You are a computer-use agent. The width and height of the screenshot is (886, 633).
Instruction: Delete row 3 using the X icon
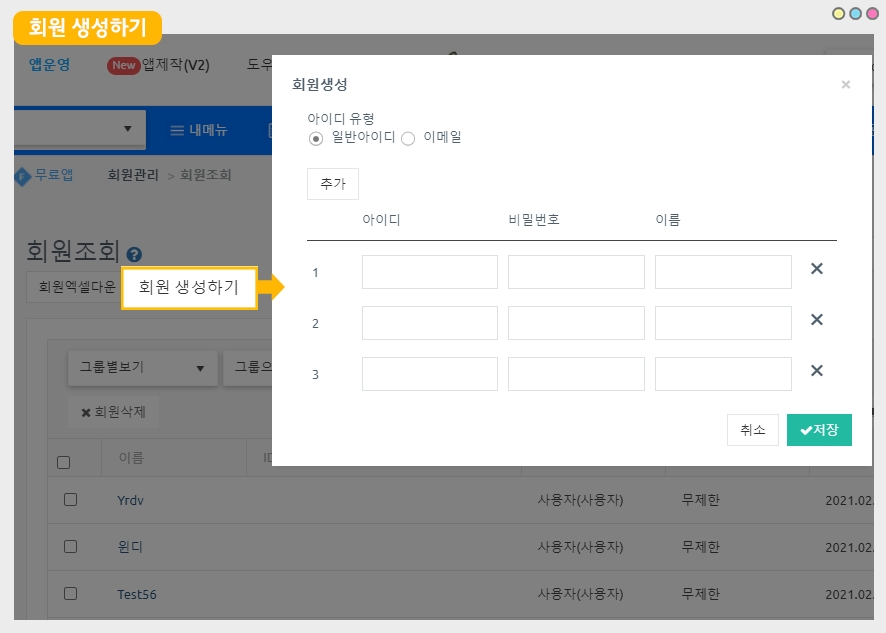pos(816,371)
